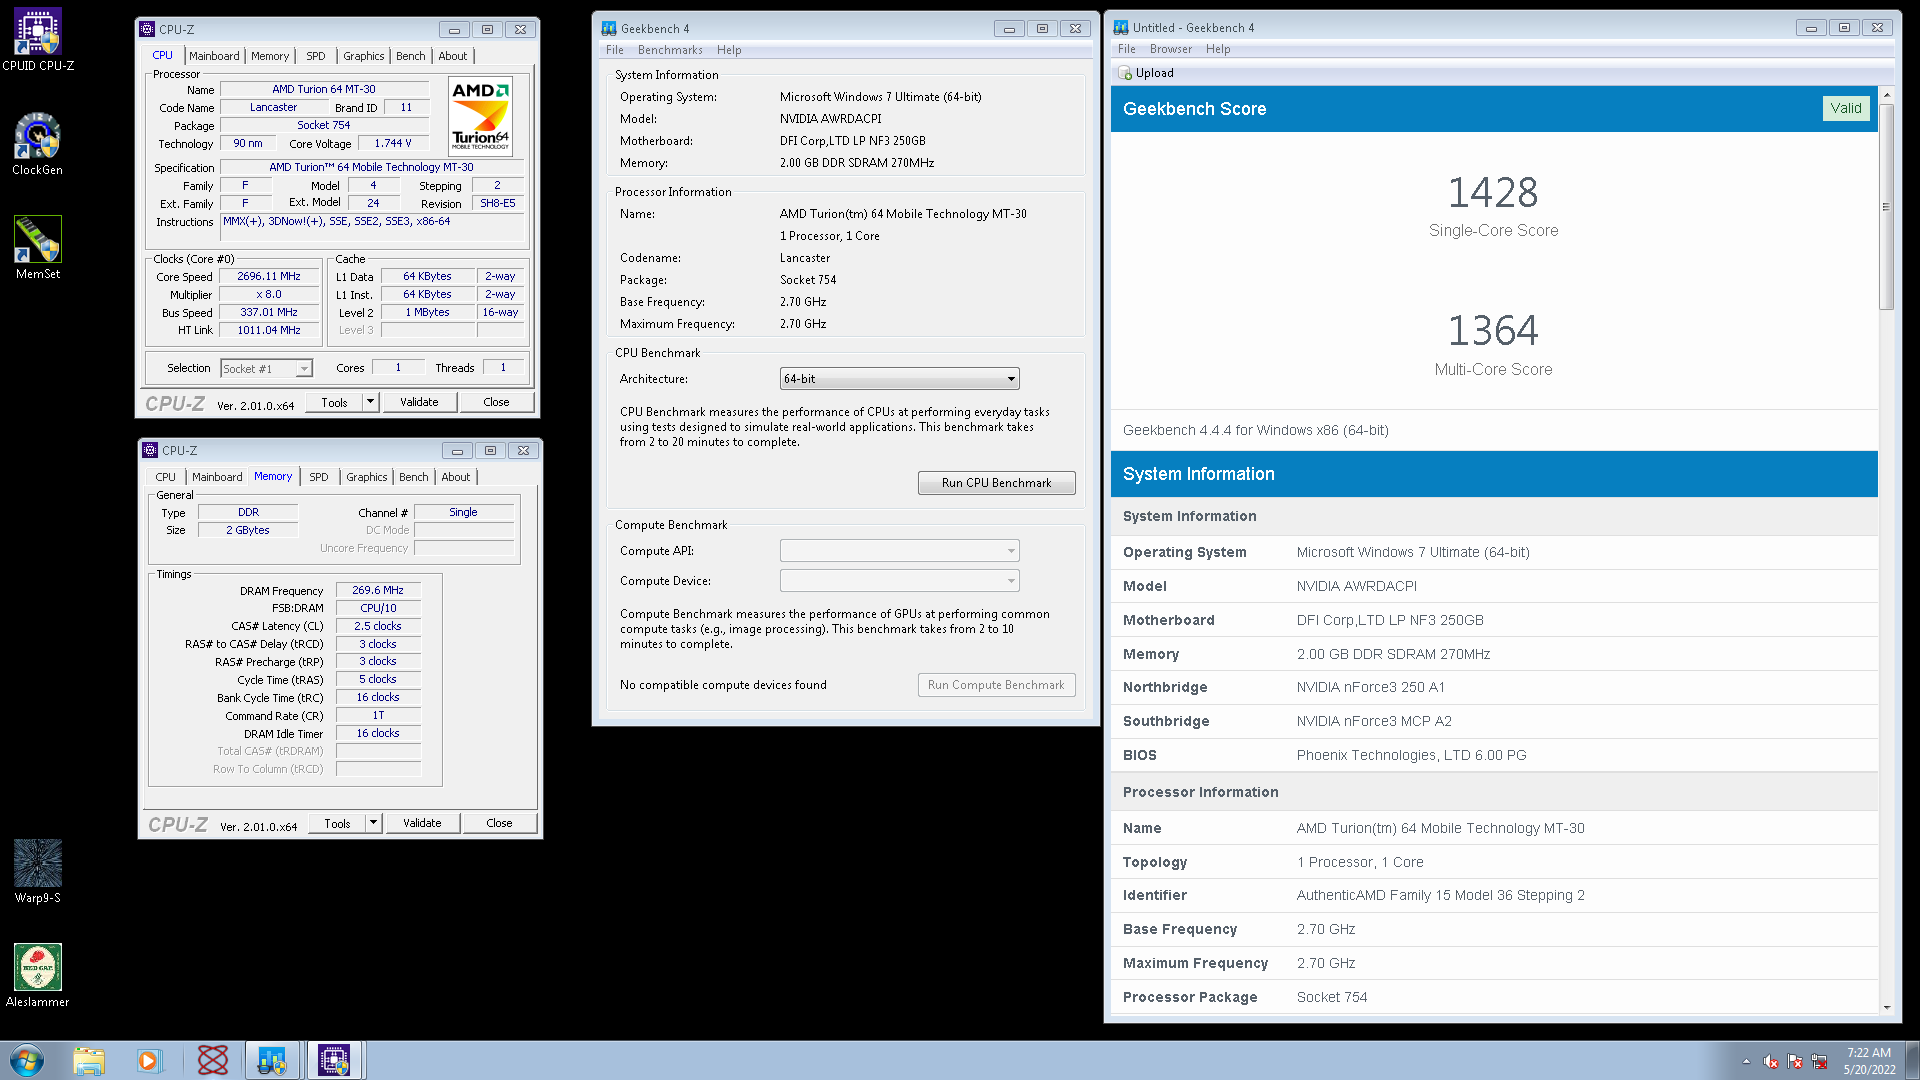Image resolution: width=1920 pixels, height=1080 pixels.
Task: Switch to Geekbench taskbar button
Action: (x=272, y=1060)
